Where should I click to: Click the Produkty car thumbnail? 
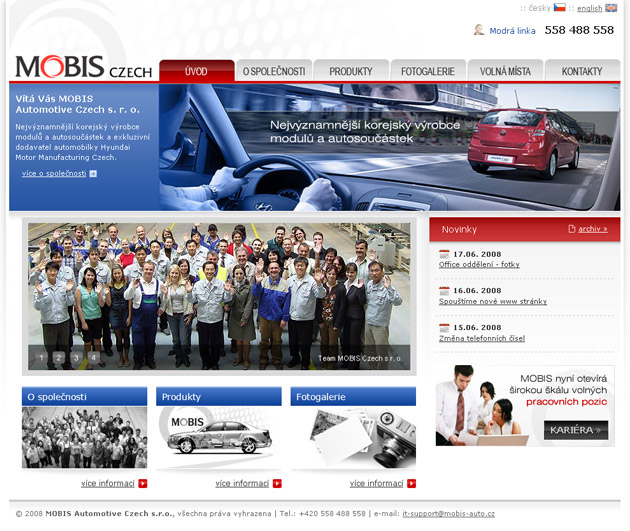click(219, 437)
